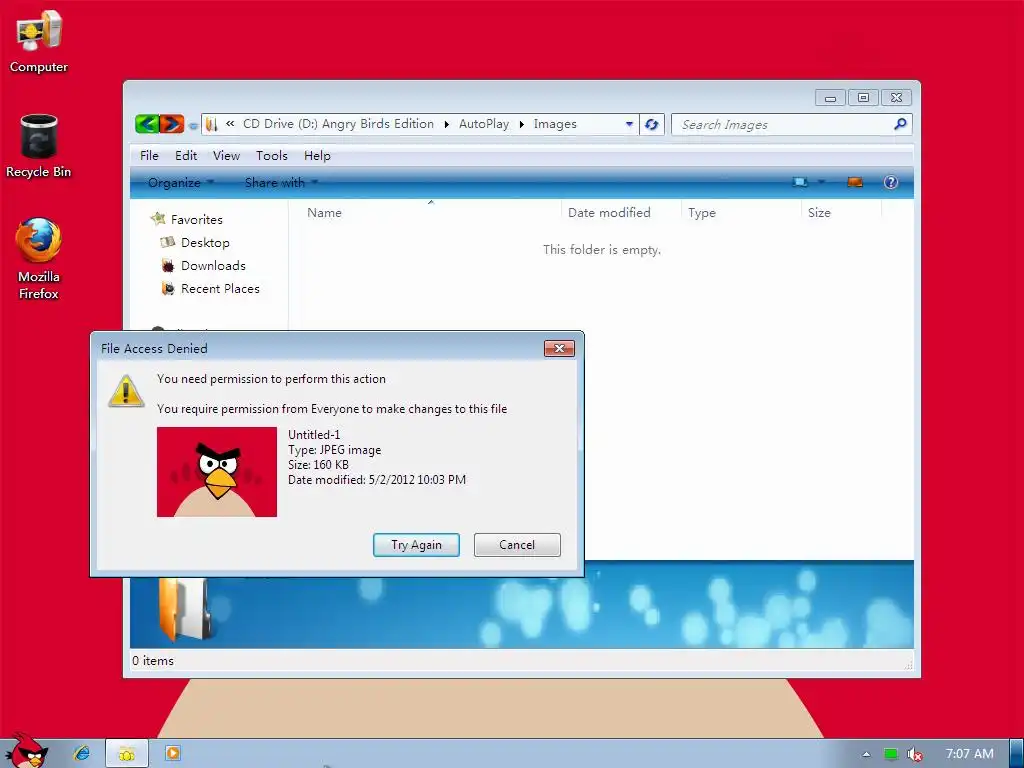Image resolution: width=1024 pixels, height=768 pixels.
Task: Click the double chevron before CD Drive
Action: click(231, 123)
